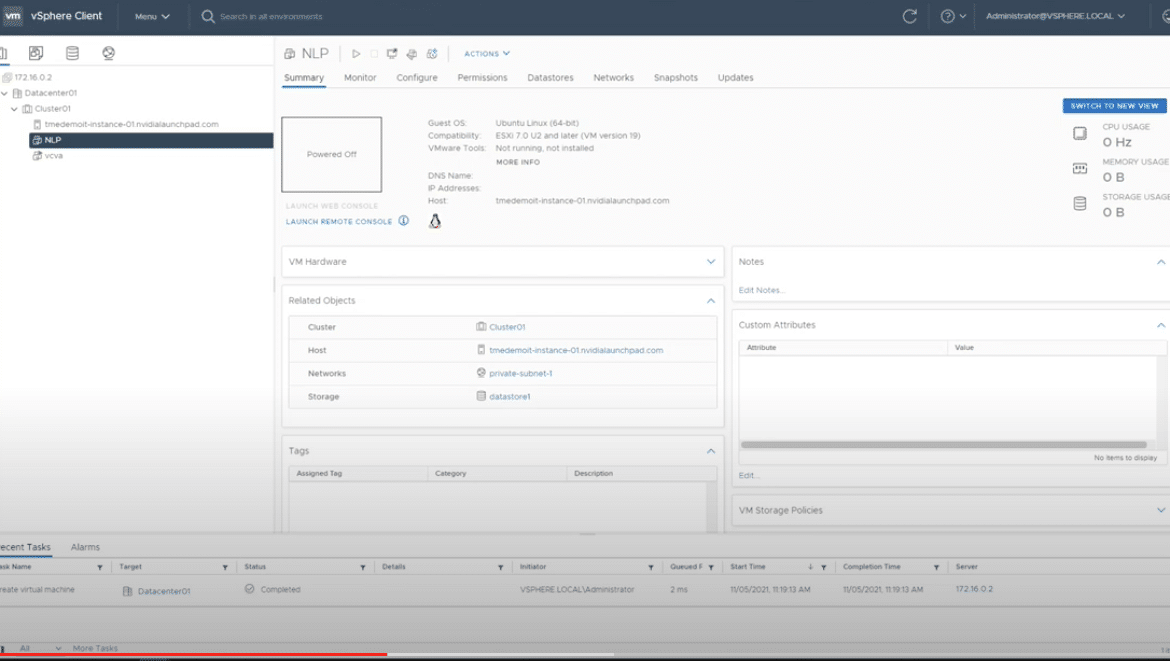Open the Administrator@VSPHERE.LOCAL user dropdown

[x=1055, y=16]
